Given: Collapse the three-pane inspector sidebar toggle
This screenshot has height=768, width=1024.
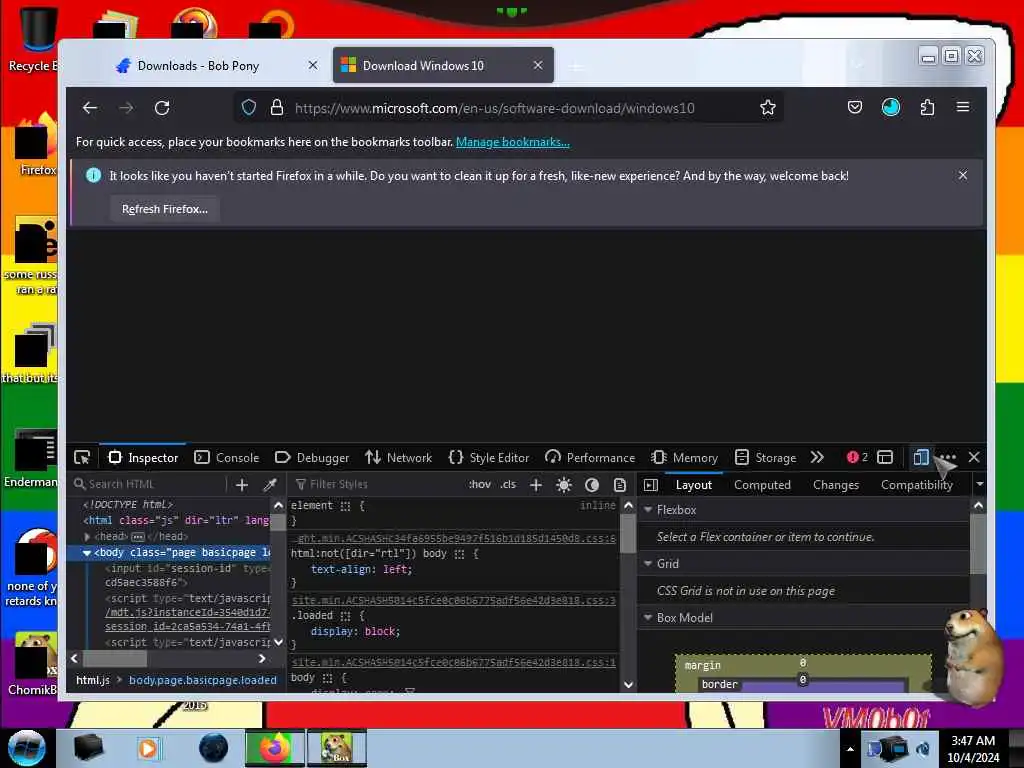Looking at the screenshot, I should coord(651,485).
